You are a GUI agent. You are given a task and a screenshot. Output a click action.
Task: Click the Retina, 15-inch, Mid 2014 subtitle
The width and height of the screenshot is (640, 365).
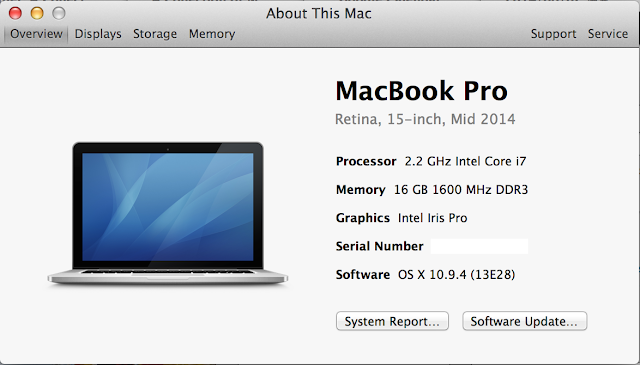click(425, 119)
